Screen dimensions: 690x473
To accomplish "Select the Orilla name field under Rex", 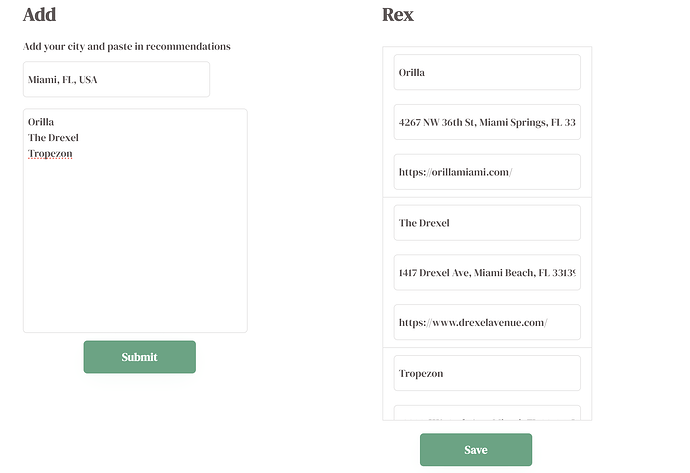I will [x=488, y=72].
